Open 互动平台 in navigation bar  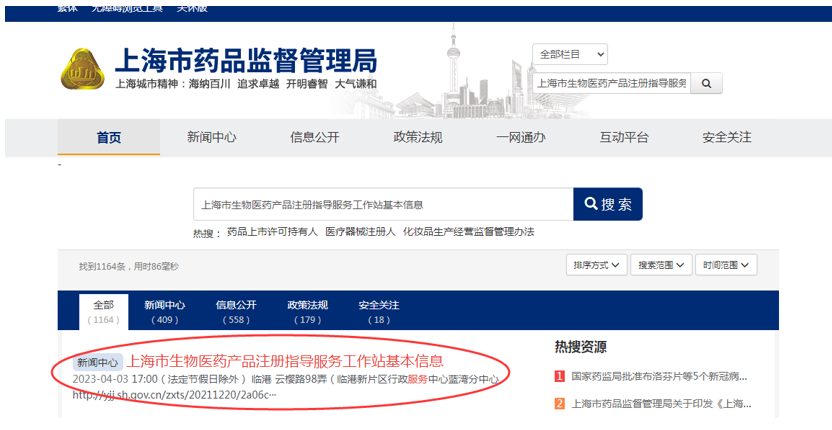[623, 138]
